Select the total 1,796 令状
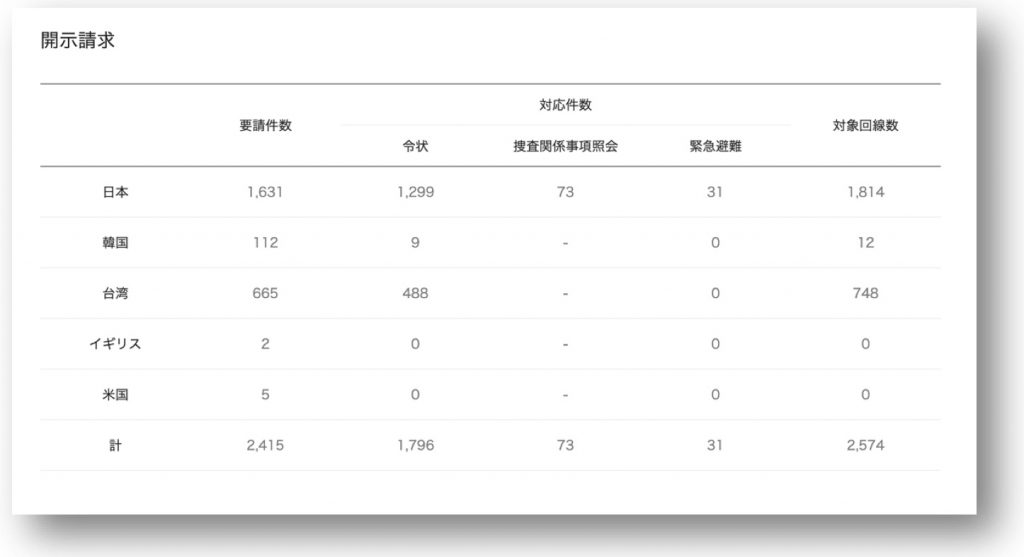Image resolution: width=1024 pixels, height=557 pixels. pos(415,445)
